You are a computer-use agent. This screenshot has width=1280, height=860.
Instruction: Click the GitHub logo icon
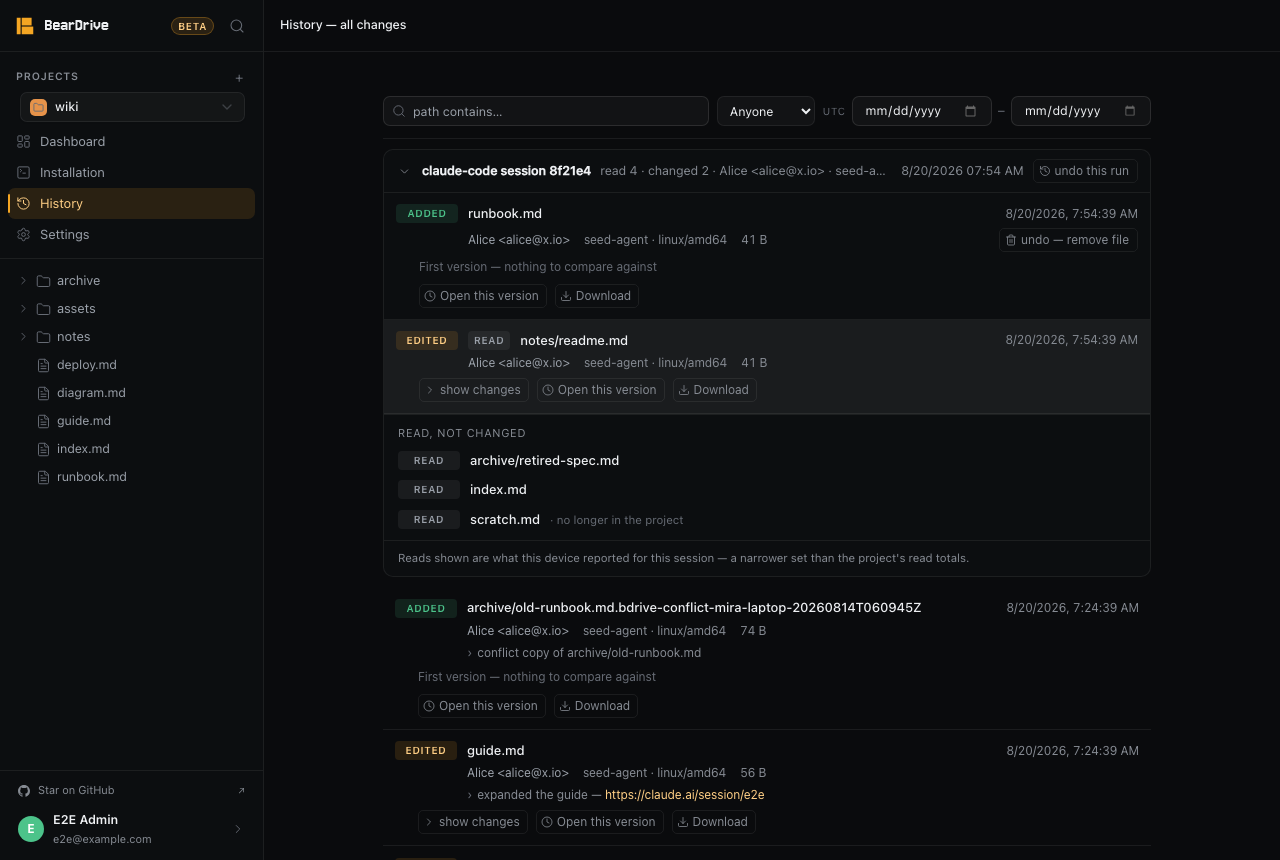point(24,791)
